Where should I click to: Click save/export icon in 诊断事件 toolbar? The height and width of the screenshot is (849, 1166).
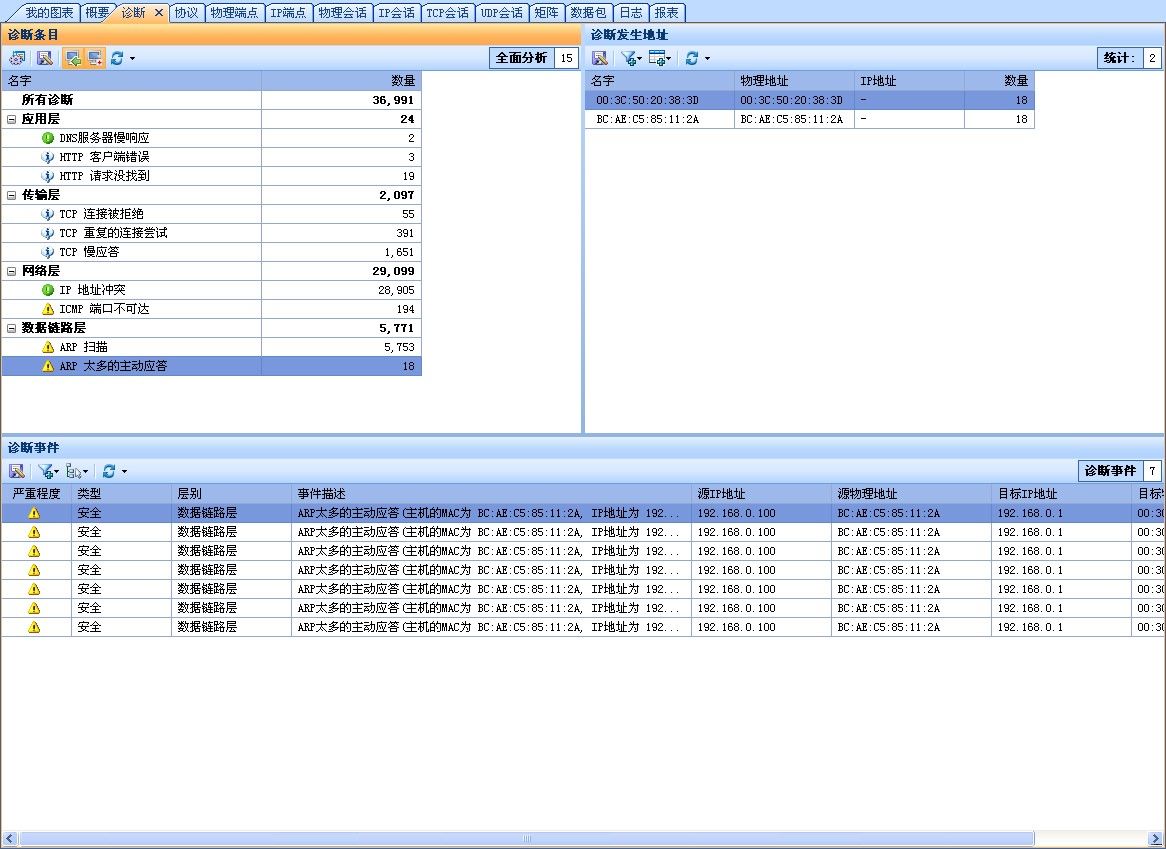click(x=17, y=471)
